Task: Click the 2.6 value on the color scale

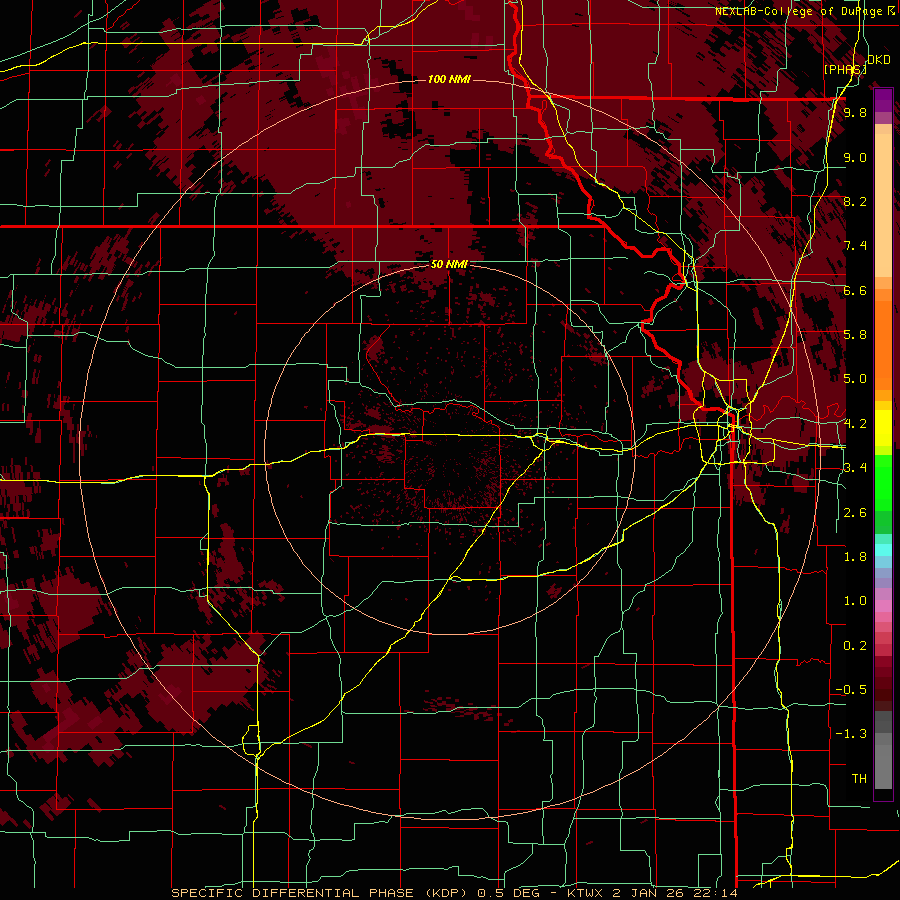Action: pyautogui.click(x=855, y=513)
